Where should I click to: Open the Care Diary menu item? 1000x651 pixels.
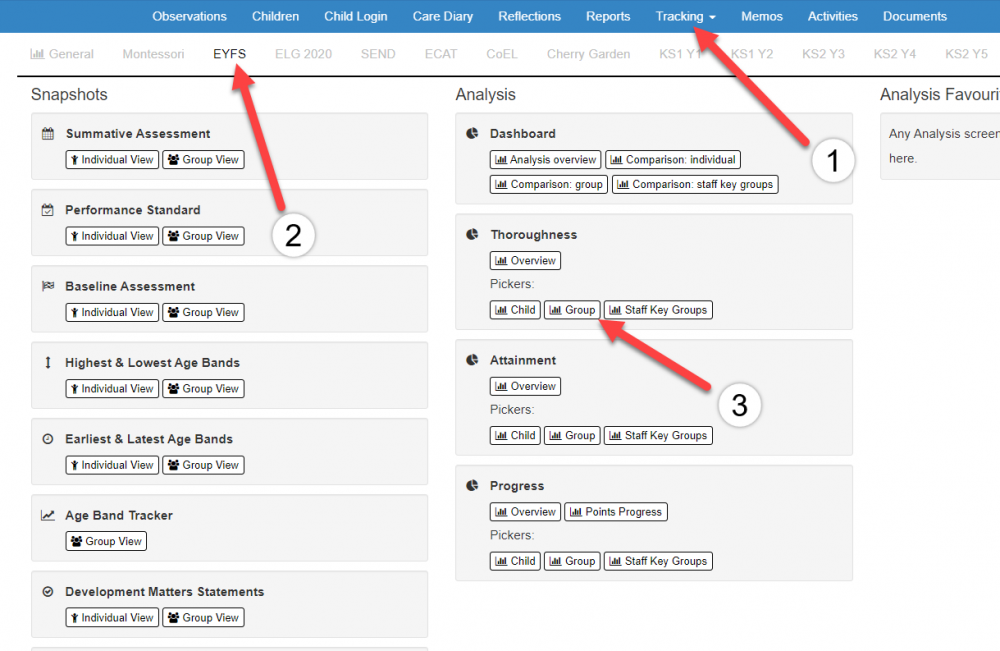click(443, 17)
